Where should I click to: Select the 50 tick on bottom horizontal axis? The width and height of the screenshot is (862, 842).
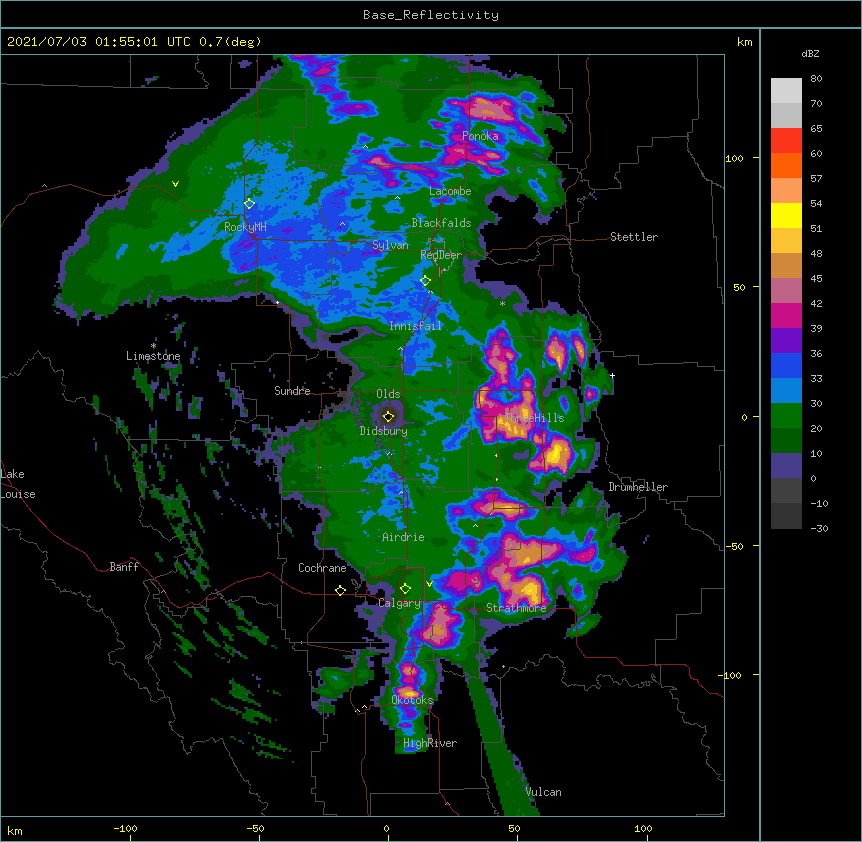pyautogui.click(x=514, y=828)
